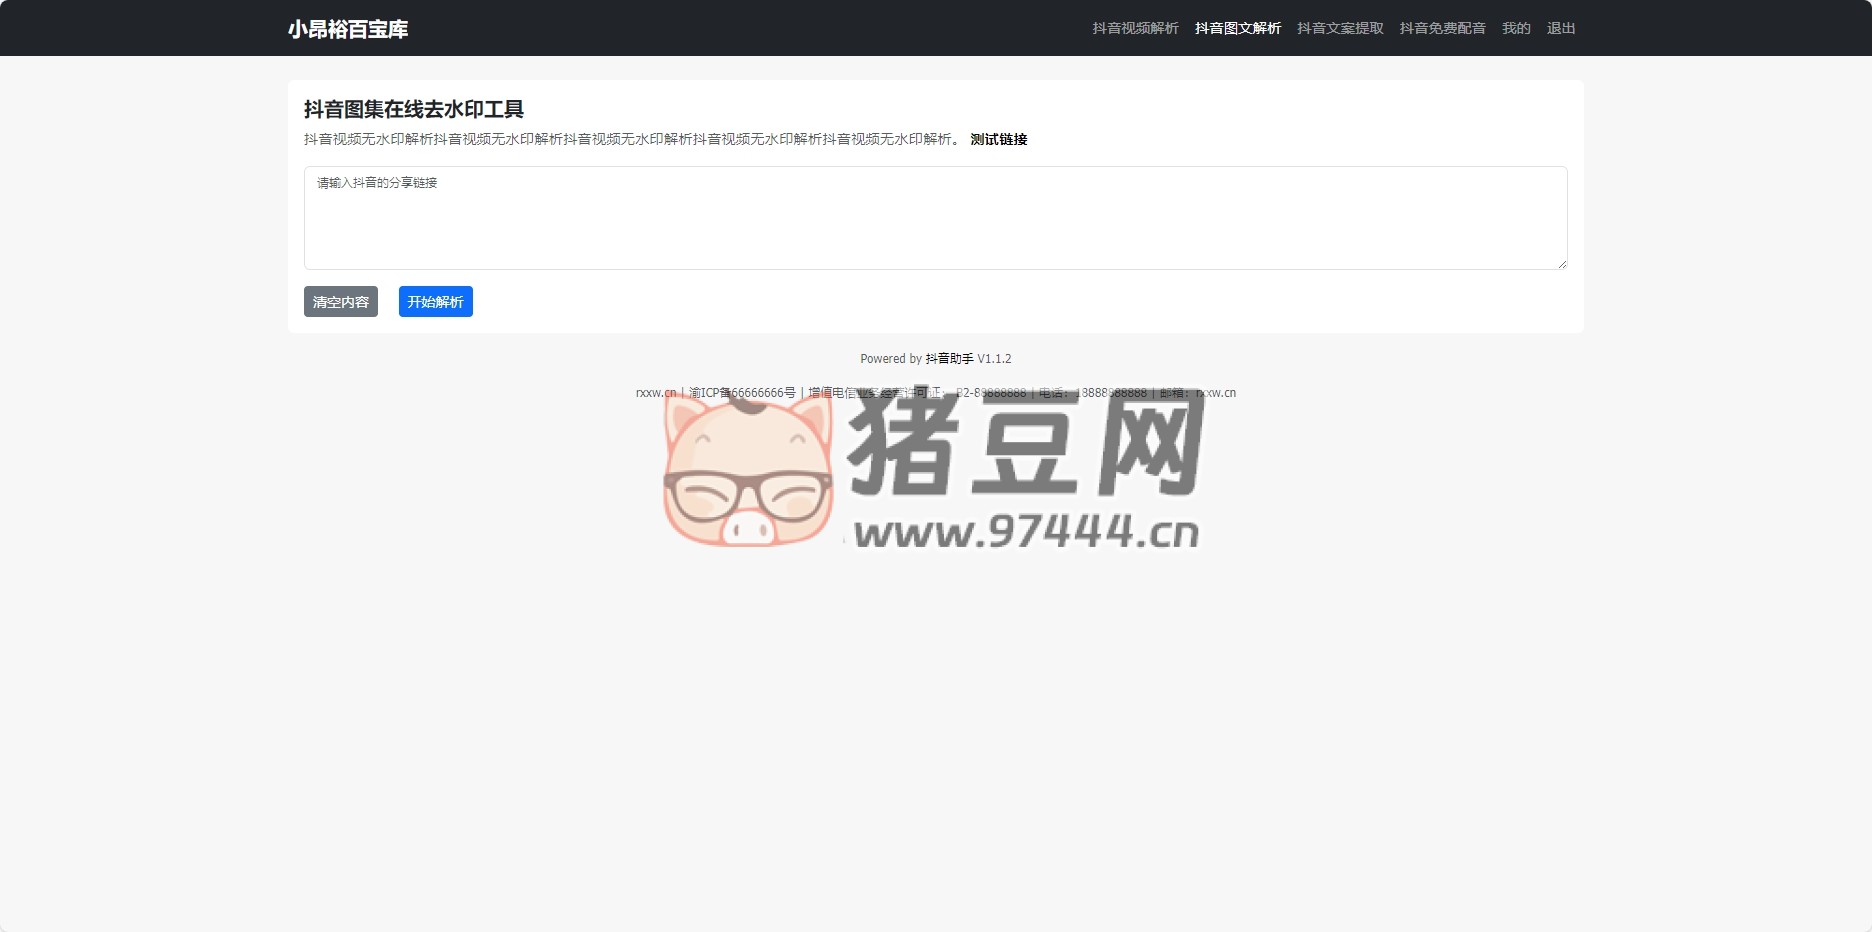1872x932 pixels.
Task: Click the 抖音图集在线去水印工具 heading
Action: coord(414,109)
